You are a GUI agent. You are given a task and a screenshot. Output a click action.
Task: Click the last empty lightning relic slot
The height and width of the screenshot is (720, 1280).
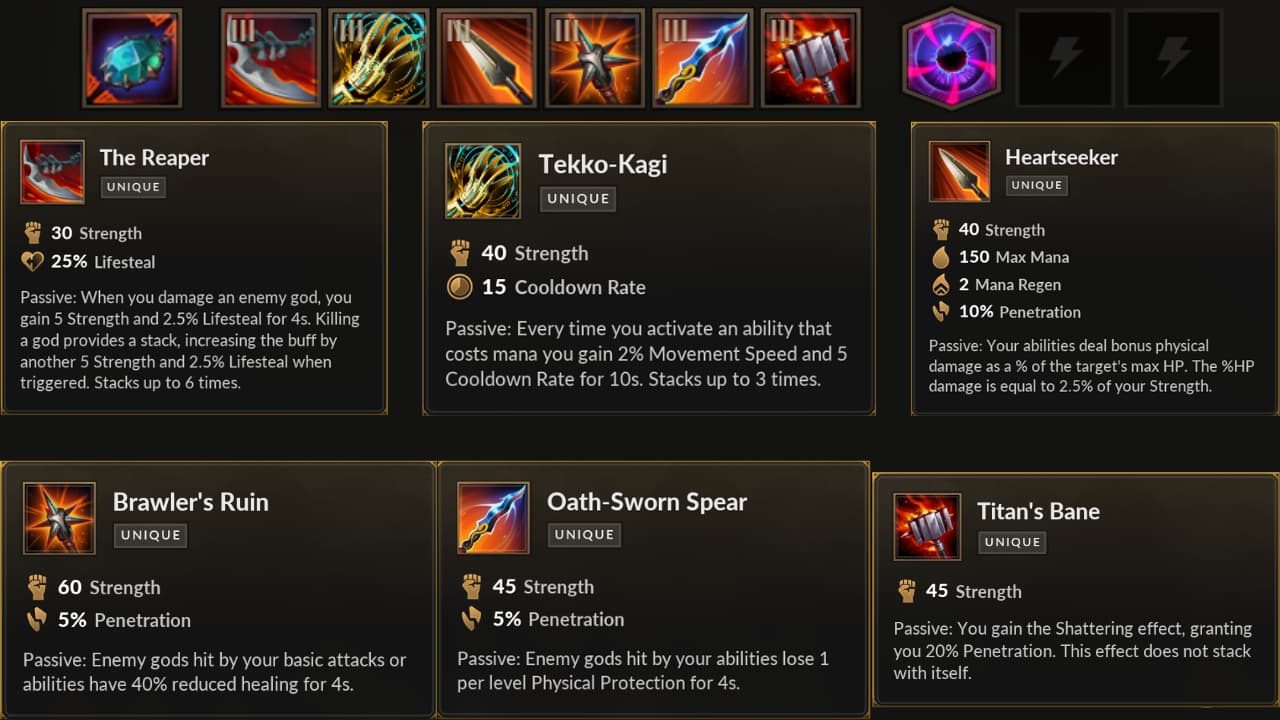(1173, 58)
